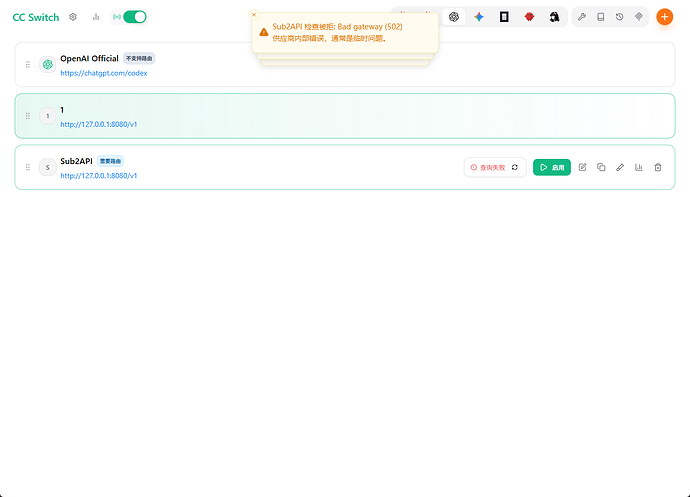Edit the Sub2API provider
The width and height of the screenshot is (690, 497).
pyautogui.click(x=582, y=167)
